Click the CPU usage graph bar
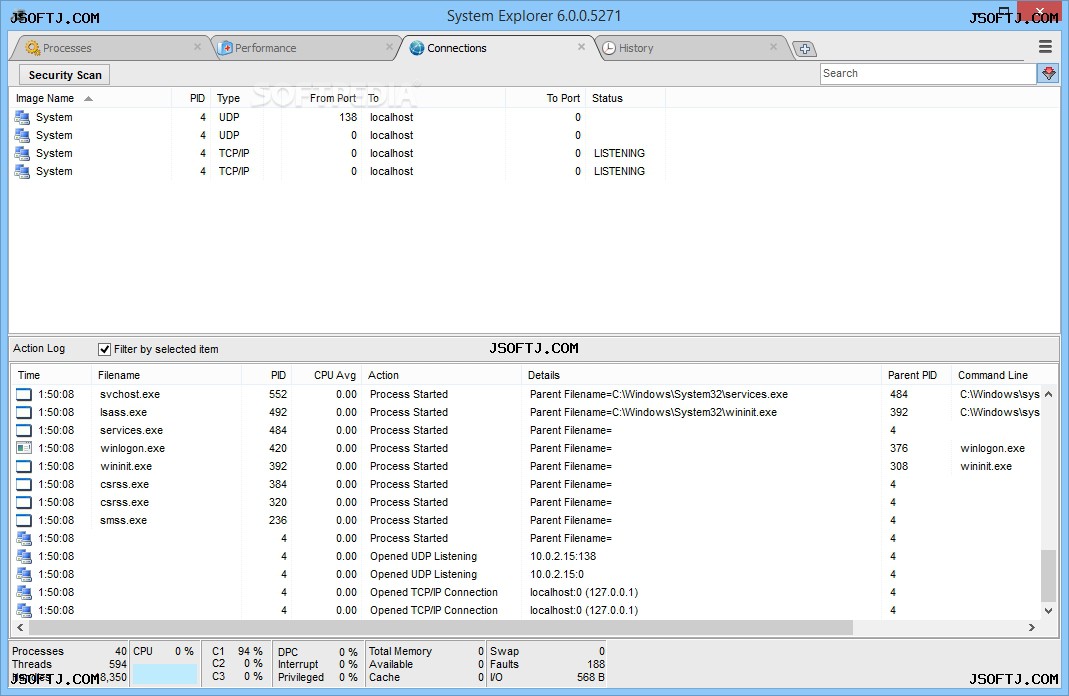The image size is (1069, 696). [164, 674]
